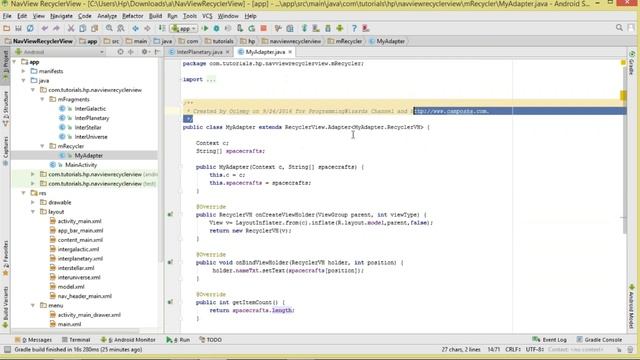Select InterGalactic class in tree

coord(90,109)
